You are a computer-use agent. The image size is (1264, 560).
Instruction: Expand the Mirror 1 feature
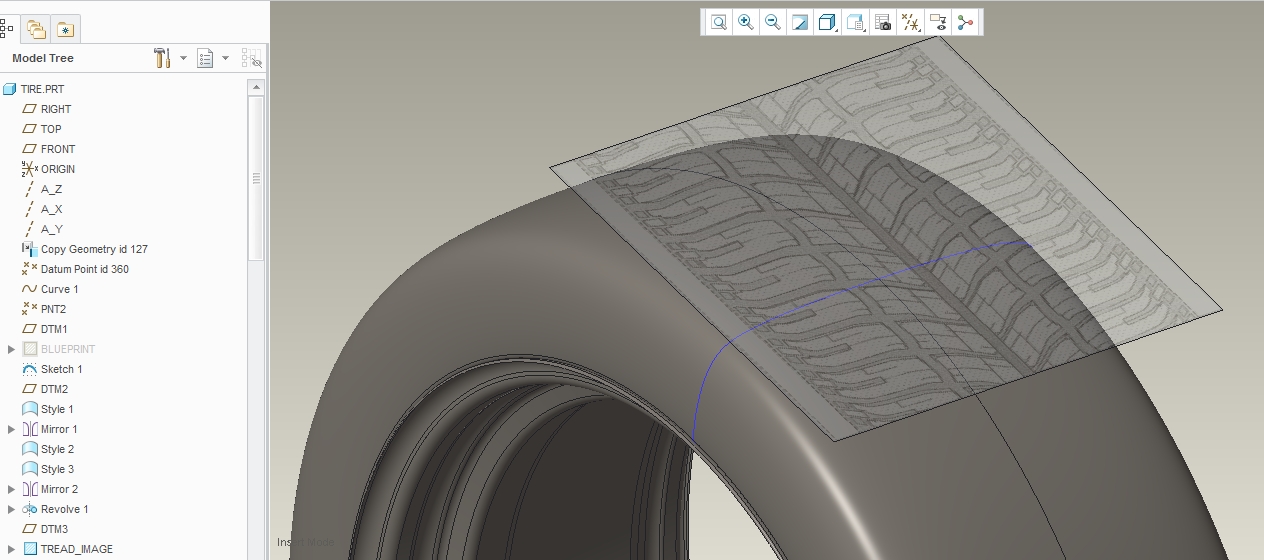tap(11, 429)
